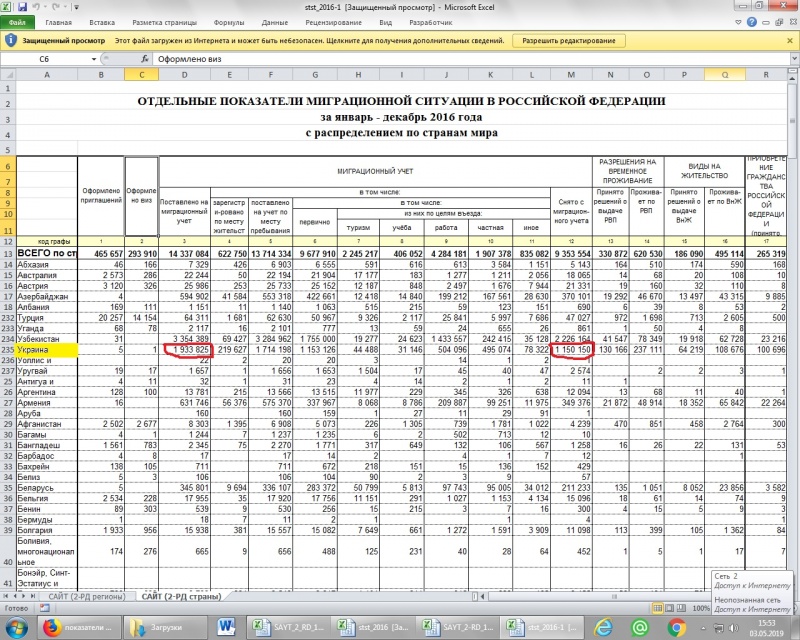
Task: Click the horizontal scrollbar thumb
Action: pos(614,596)
